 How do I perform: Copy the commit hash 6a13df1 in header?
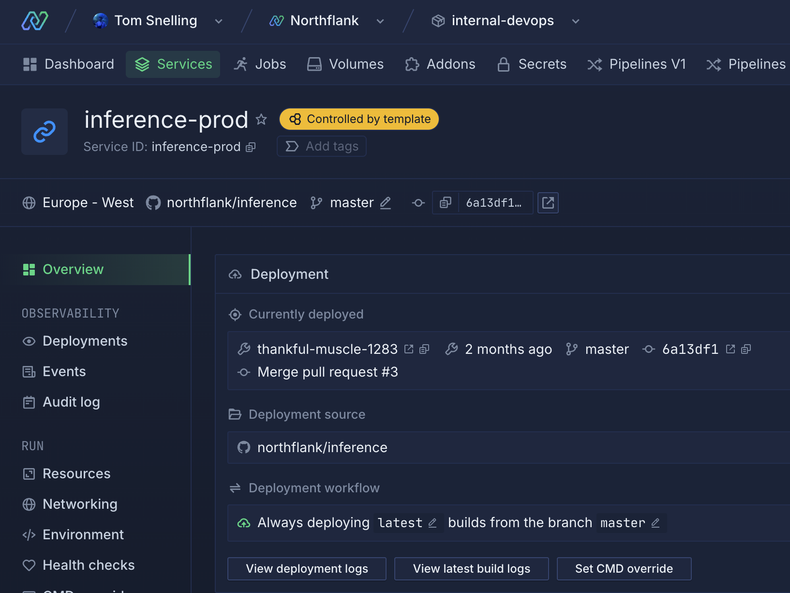[446, 203]
